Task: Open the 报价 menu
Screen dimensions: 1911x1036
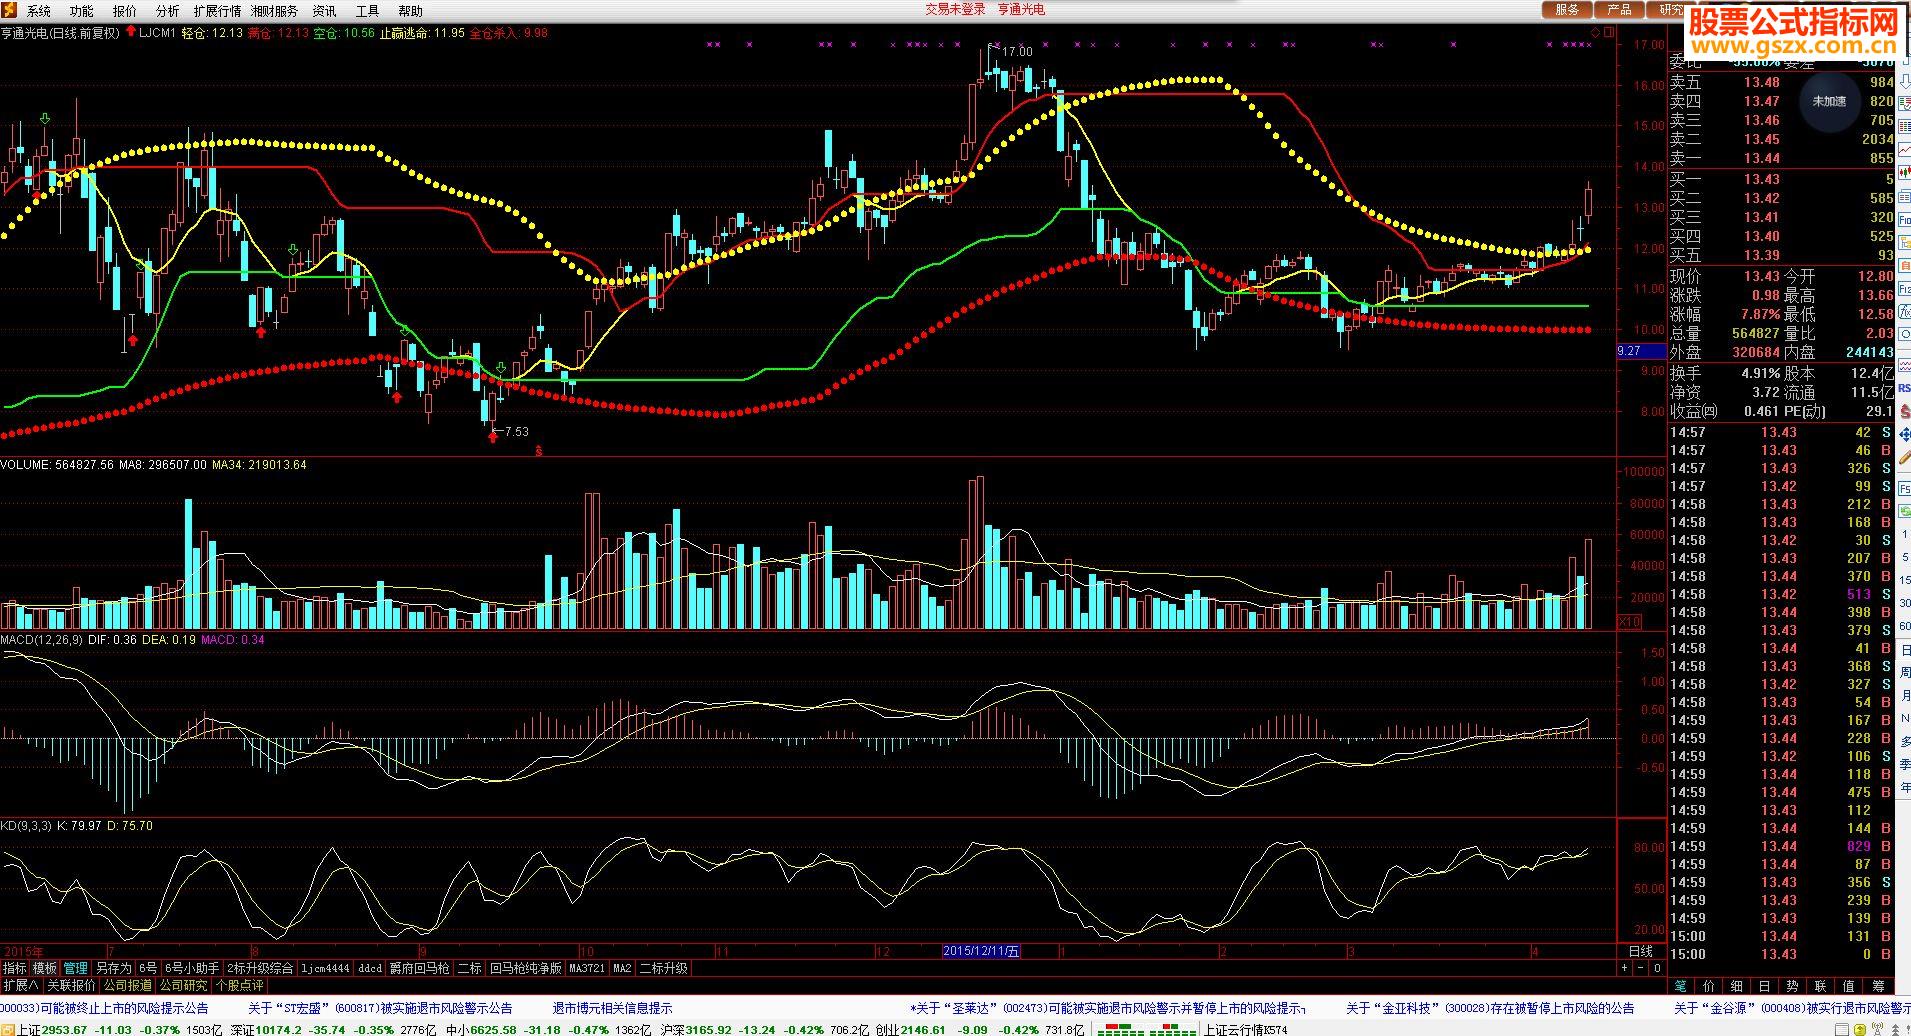Action: (x=125, y=11)
